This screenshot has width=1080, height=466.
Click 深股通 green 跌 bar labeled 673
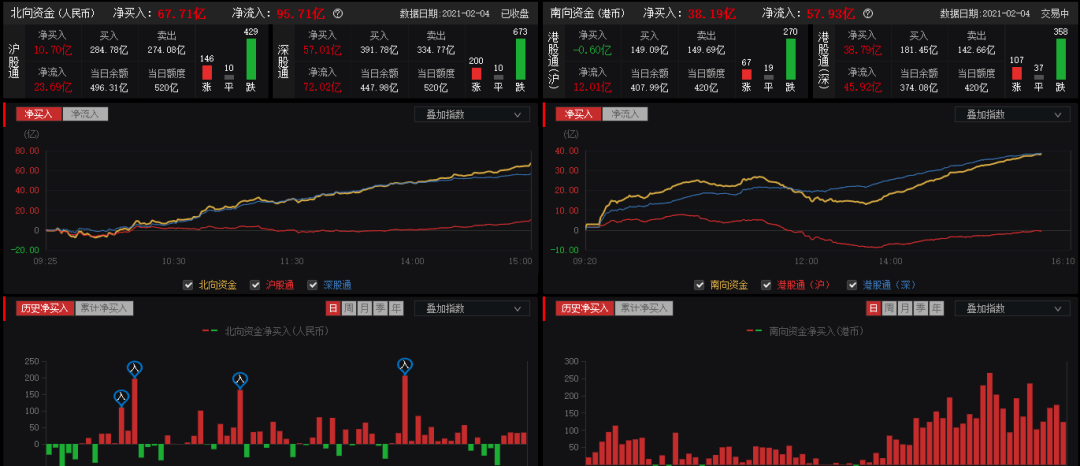[520, 59]
